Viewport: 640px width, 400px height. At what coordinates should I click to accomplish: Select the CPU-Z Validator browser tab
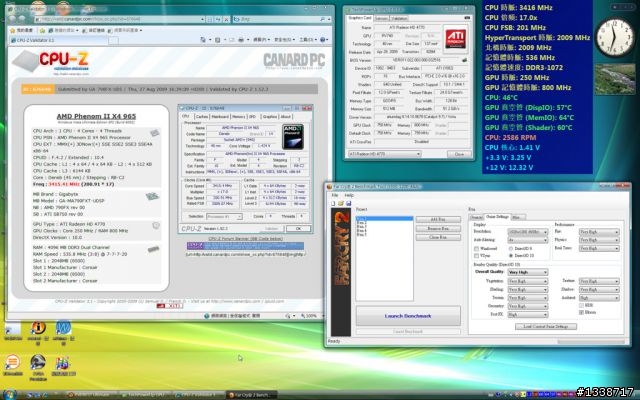[x=59, y=40]
